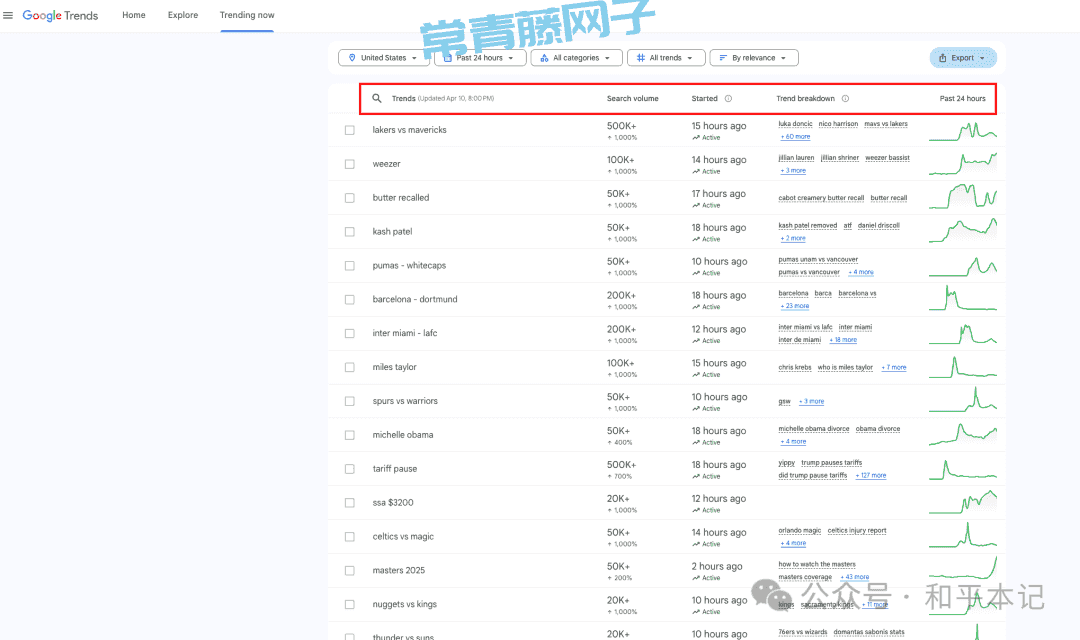Viewport: 1080px width, 640px height.
Task: Open the 'masters 2025' trend
Action: pyautogui.click(x=399, y=570)
